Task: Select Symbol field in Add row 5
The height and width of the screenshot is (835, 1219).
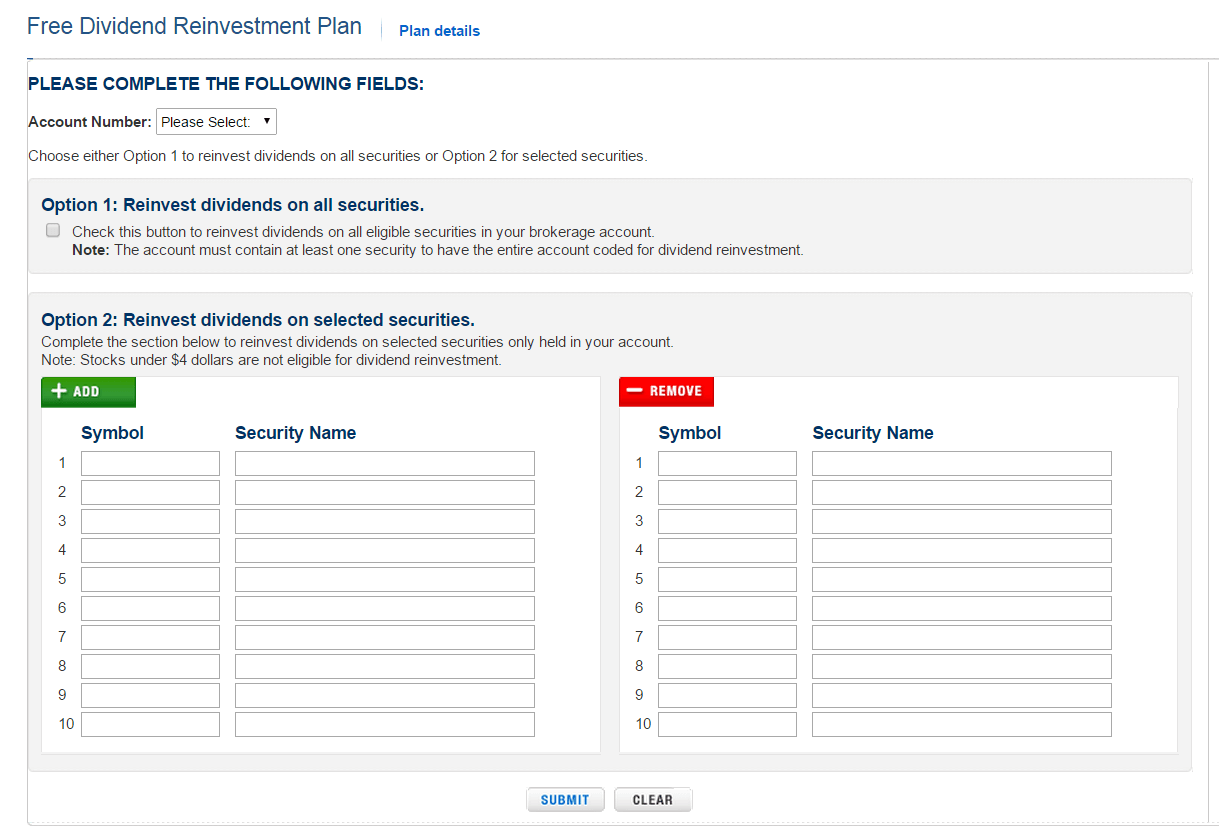Action: click(x=150, y=579)
